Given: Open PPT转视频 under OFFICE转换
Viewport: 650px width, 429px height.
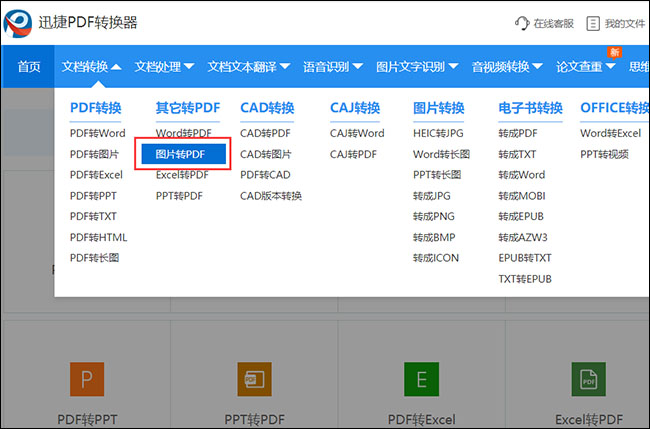Looking at the screenshot, I should [x=604, y=154].
